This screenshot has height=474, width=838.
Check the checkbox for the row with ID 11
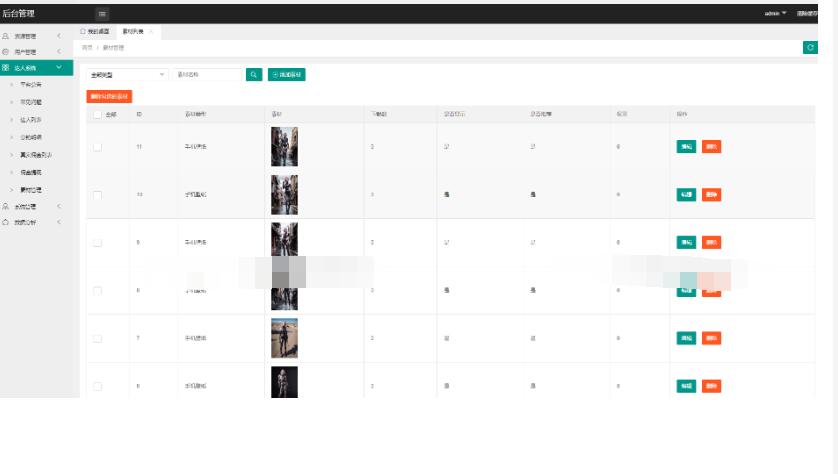click(x=97, y=146)
